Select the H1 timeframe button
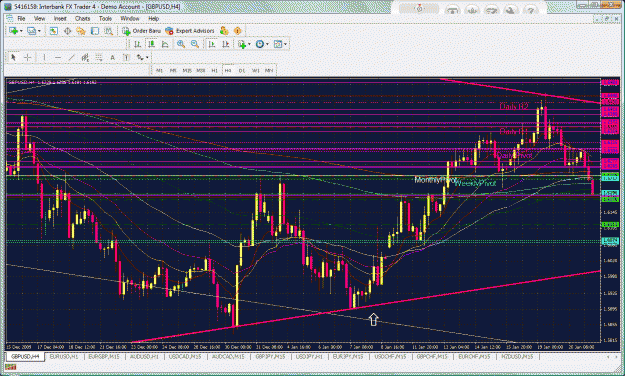This screenshot has width=625, height=376. (x=214, y=71)
